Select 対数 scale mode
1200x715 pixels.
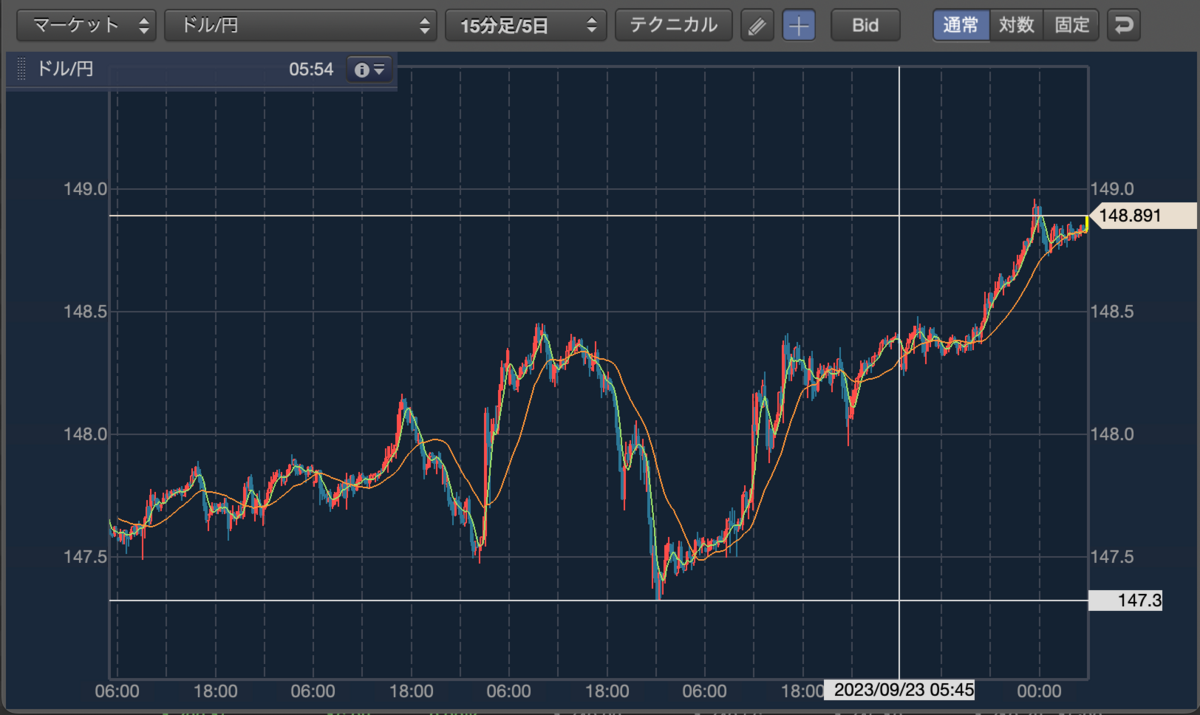(x=1016, y=25)
